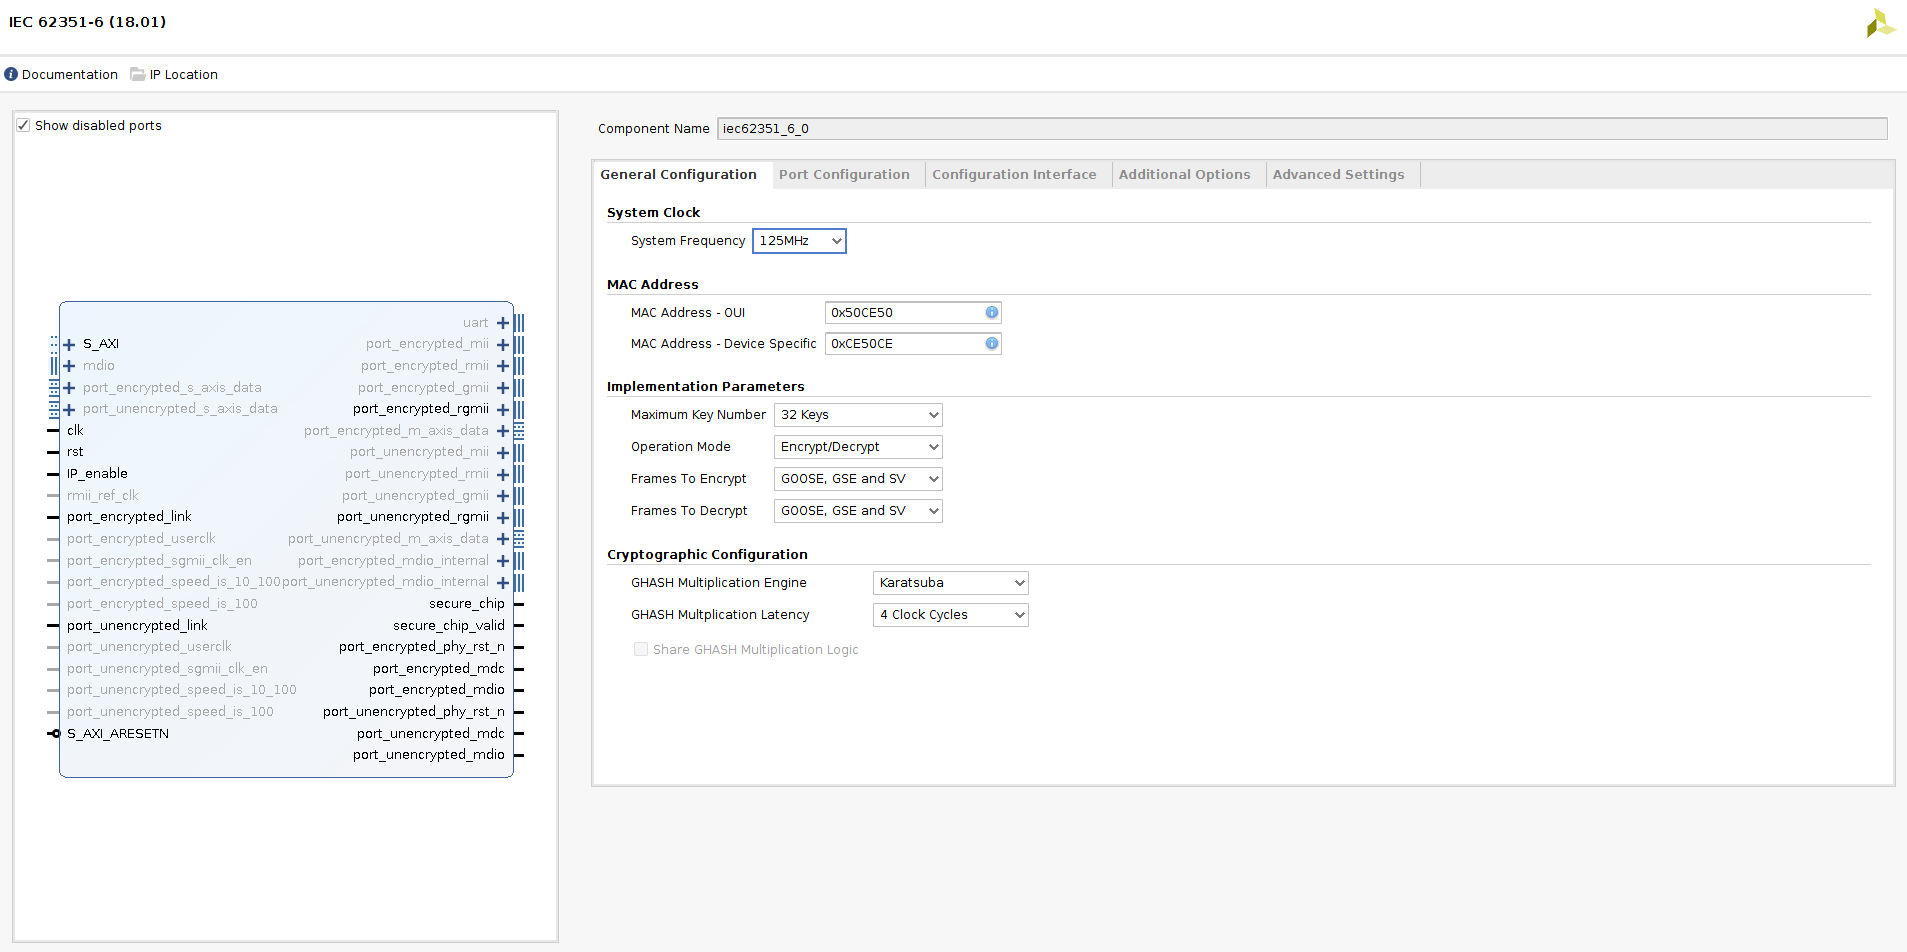Image resolution: width=1907 pixels, height=952 pixels.
Task: Open the Maximum Key Number dropdown
Action: point(858,415)
